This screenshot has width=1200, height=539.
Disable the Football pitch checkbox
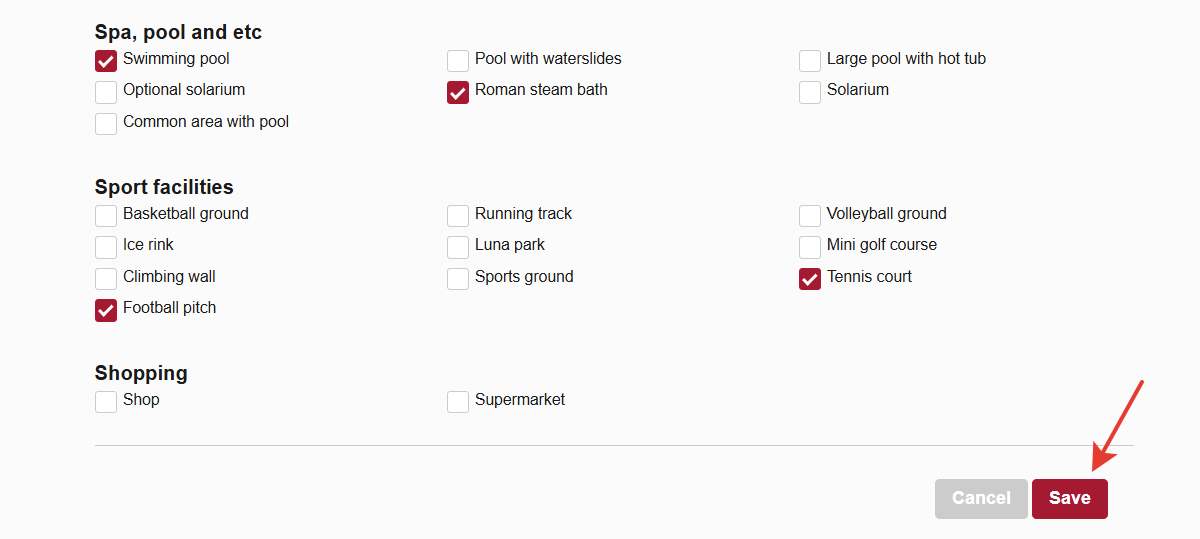pos(106,310)
